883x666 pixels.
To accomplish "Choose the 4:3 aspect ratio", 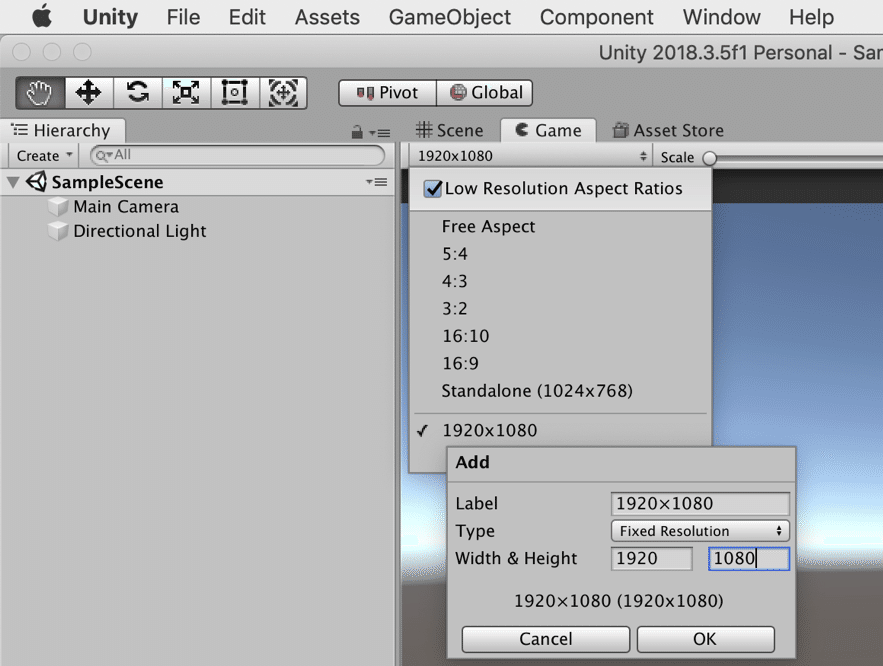I will [454, 281].
